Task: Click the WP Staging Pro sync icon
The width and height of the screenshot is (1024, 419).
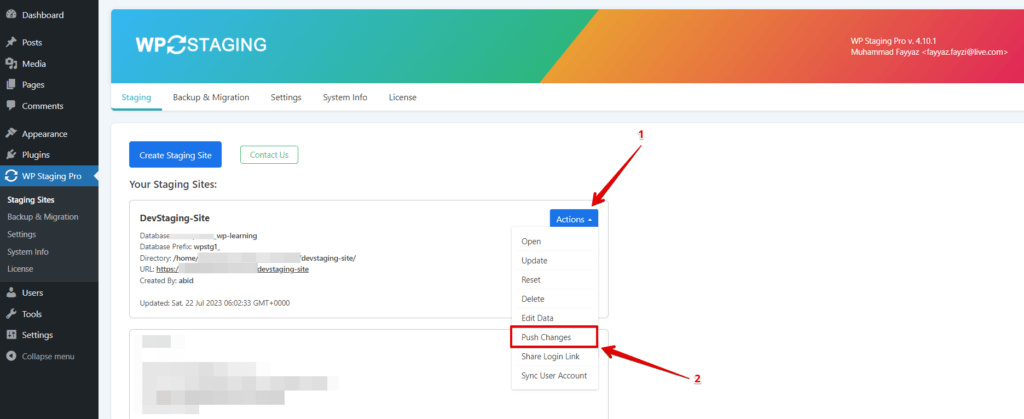Action: [10, 176]
